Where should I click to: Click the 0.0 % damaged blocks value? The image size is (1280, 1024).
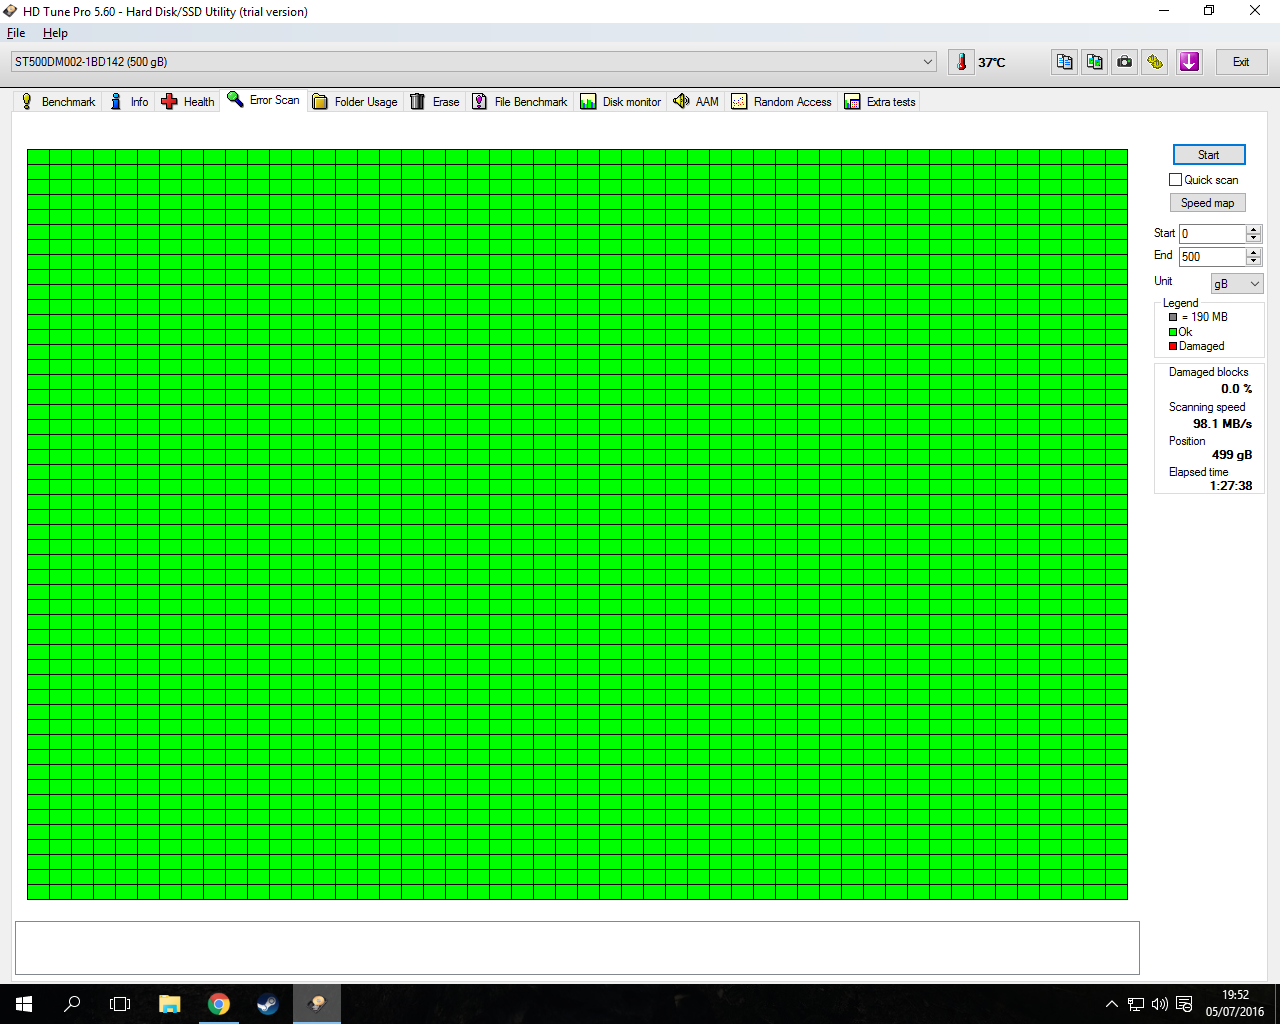click(x=1236, y=389)
